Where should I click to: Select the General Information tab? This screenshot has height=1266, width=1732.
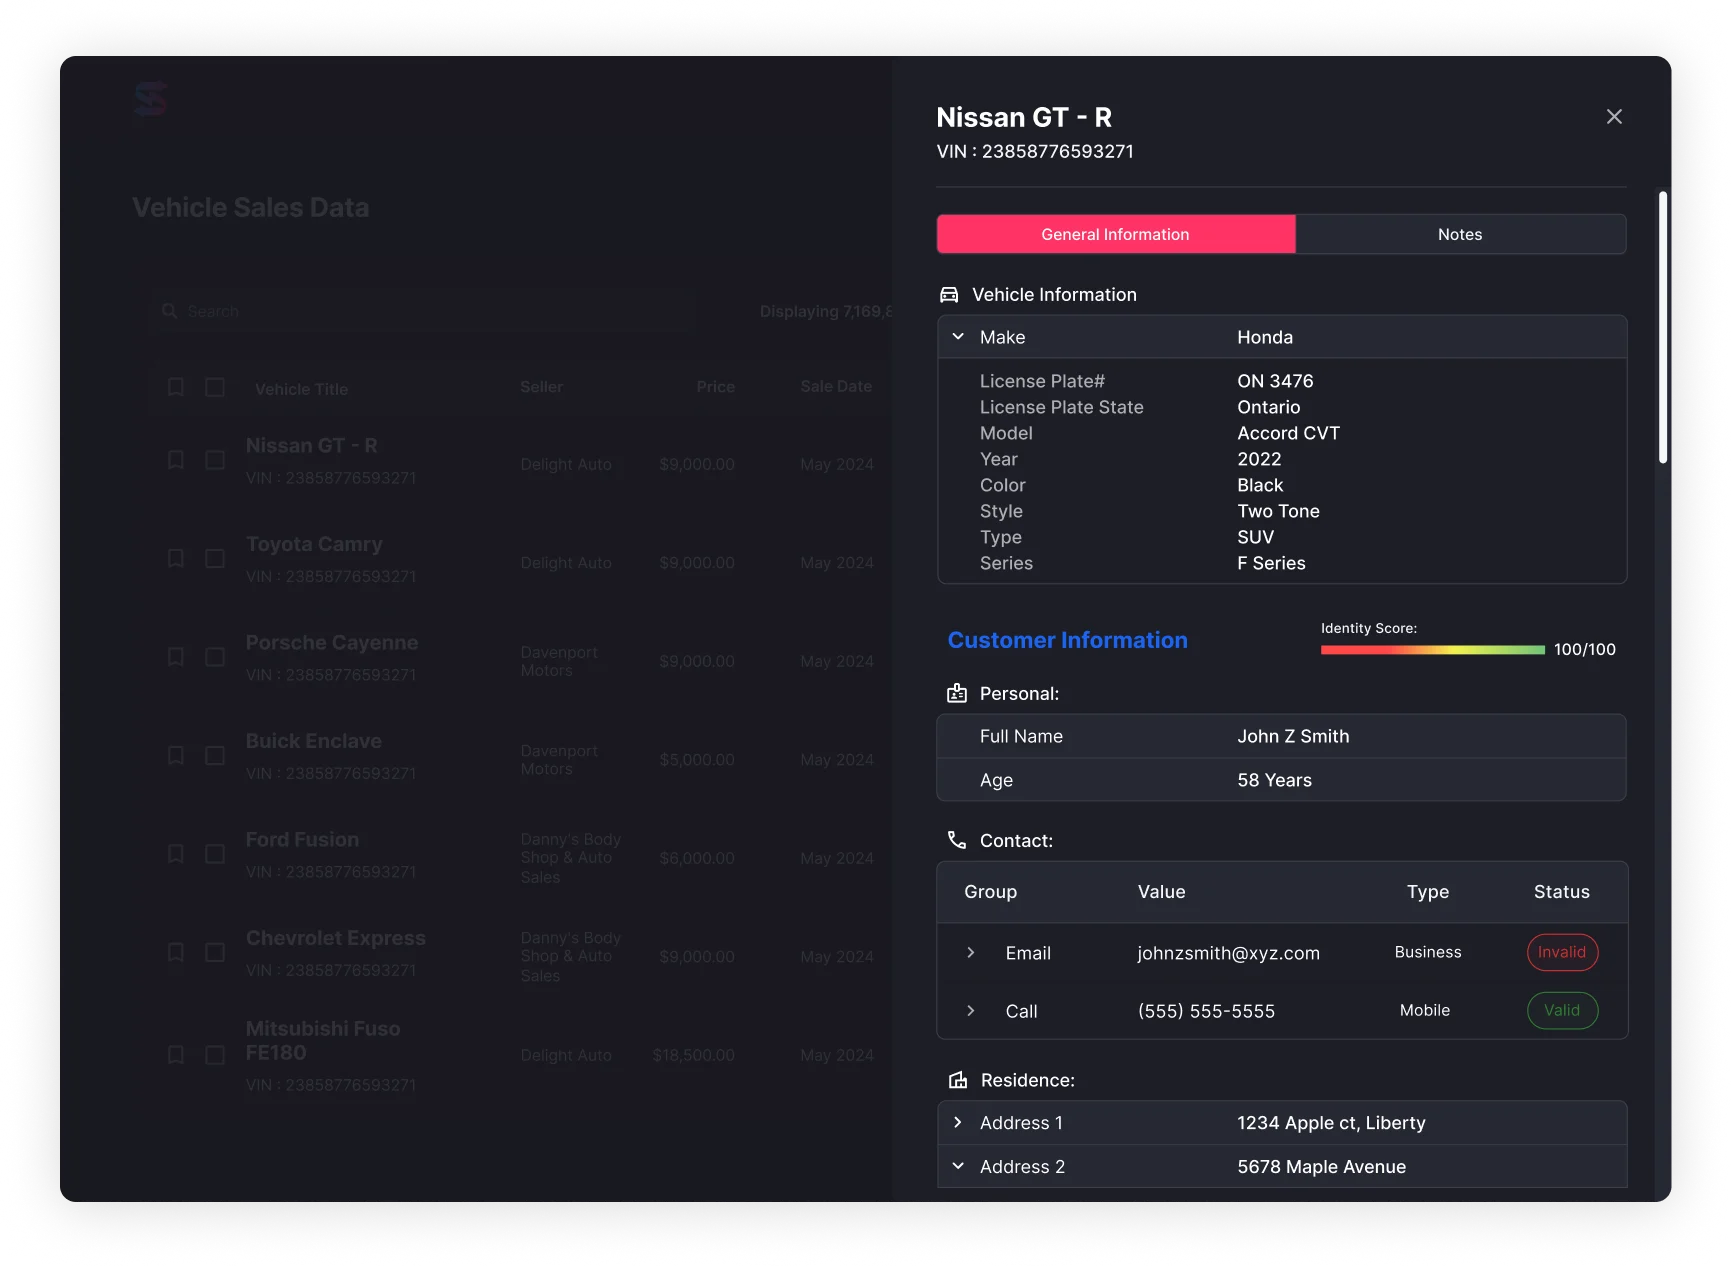click(1115, 234)
